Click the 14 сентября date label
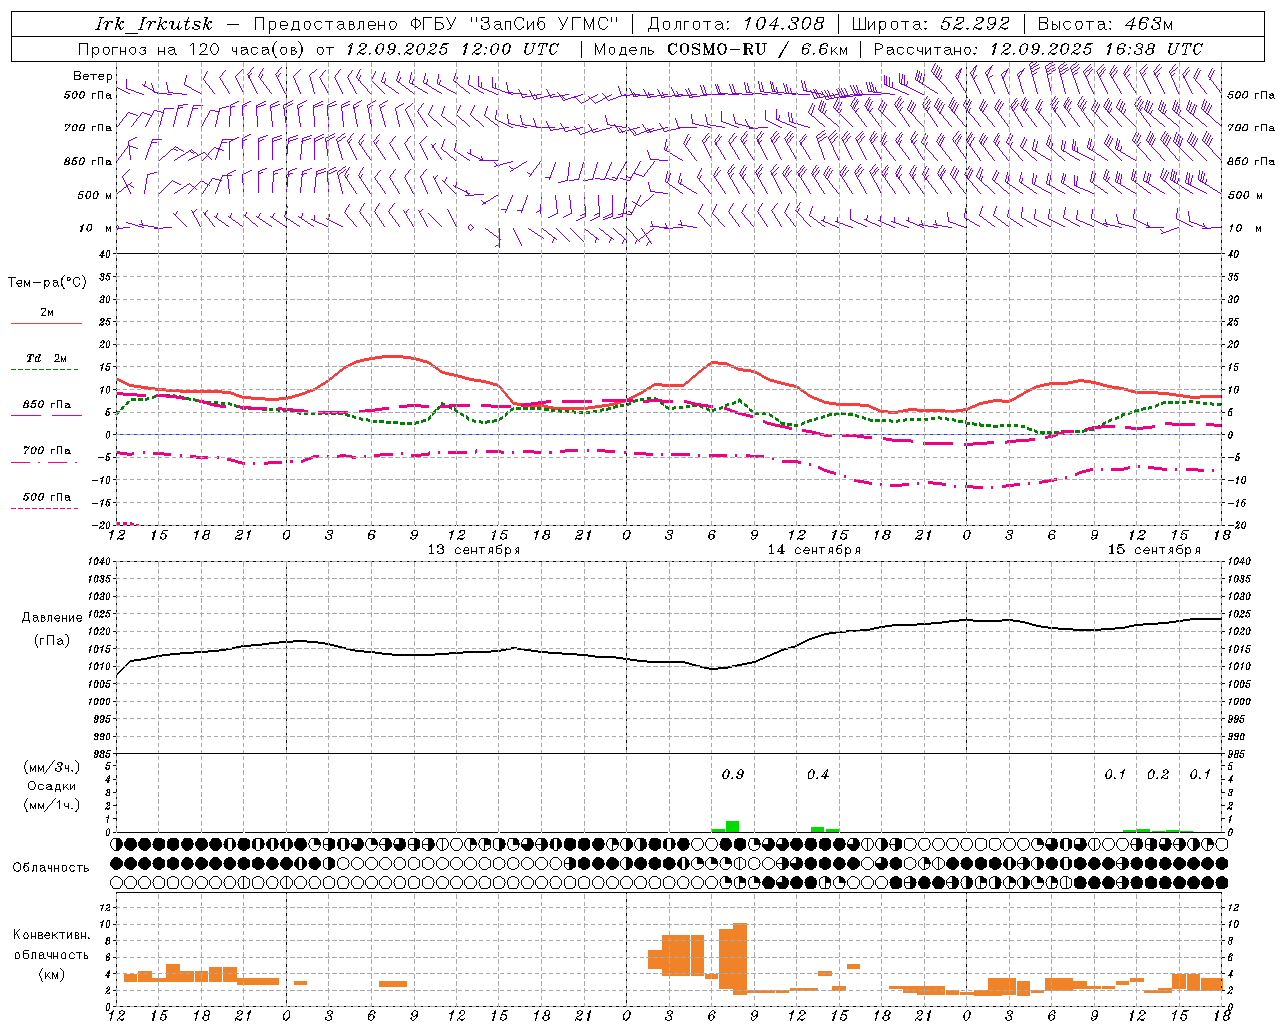Viewport: 1280px width, 1024px height. pyautogui.click(x=814, y=550)
